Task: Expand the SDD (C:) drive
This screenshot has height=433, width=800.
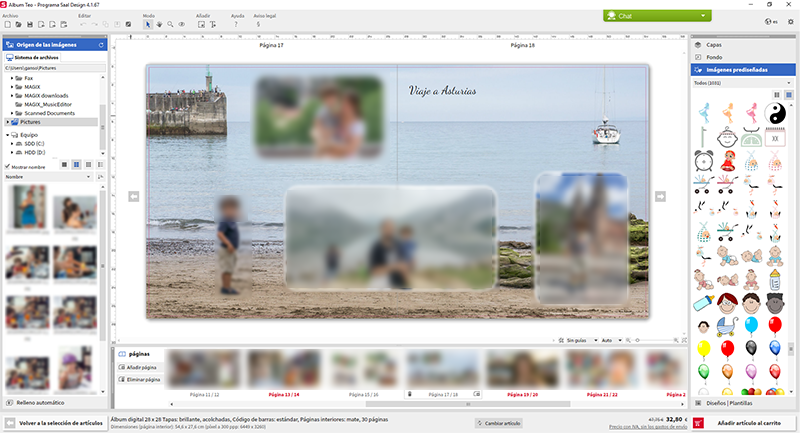Action: click(x=12, y=144)
